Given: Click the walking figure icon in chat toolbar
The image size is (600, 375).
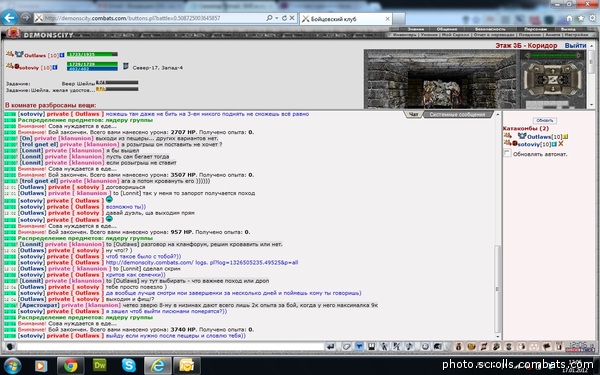Looking at the screenshot, I should click(x=384, y=347).
